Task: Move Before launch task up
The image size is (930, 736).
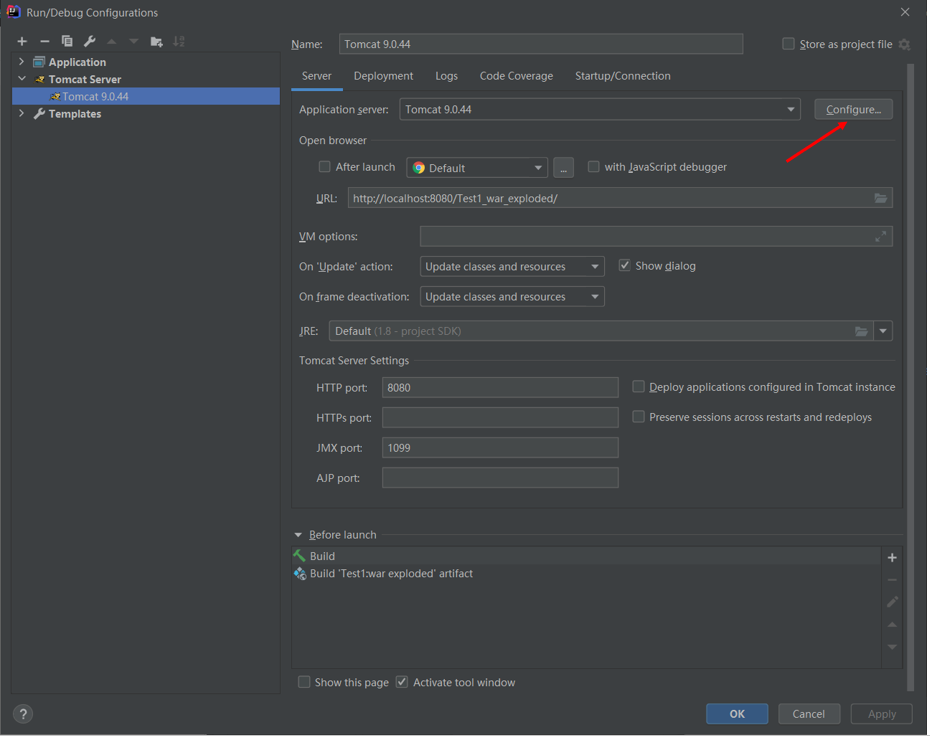Action: (892, 625)
